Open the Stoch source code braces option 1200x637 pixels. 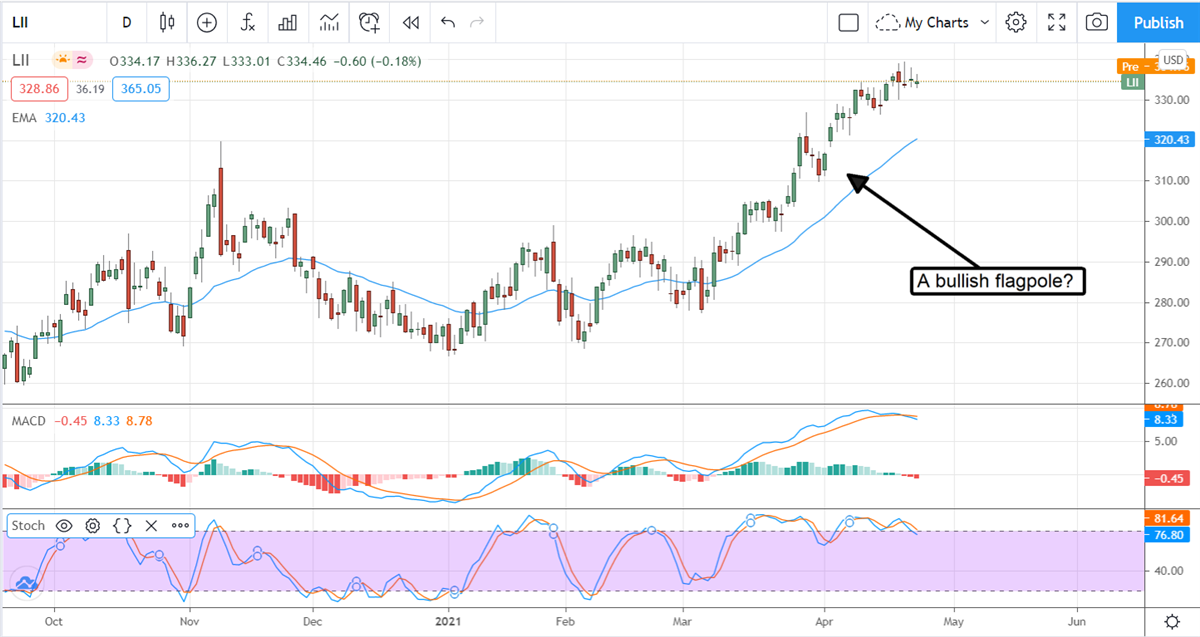tap(123, 525)
